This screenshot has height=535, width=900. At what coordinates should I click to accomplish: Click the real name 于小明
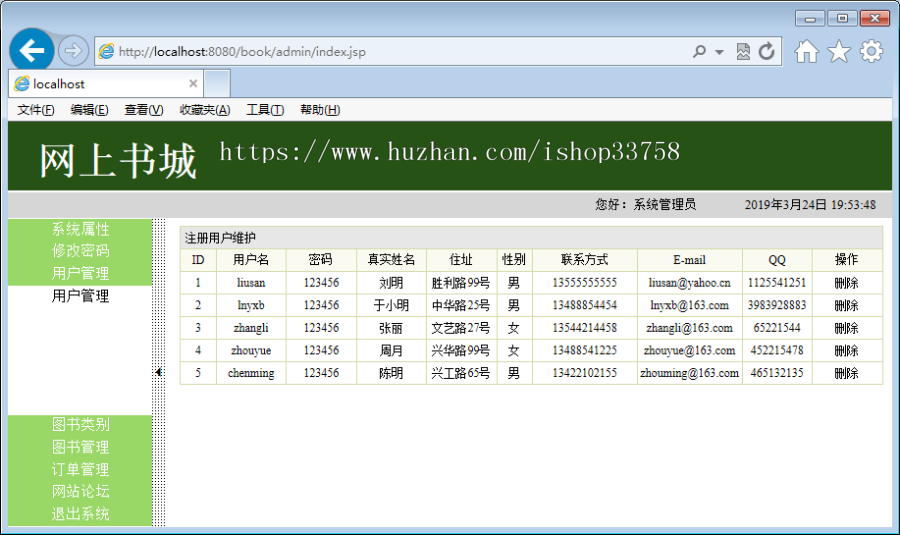tap(391, 305)
